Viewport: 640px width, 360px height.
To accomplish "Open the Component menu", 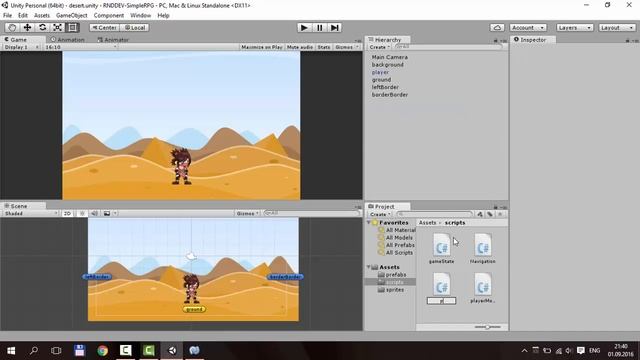I will [x=109, y=16].
